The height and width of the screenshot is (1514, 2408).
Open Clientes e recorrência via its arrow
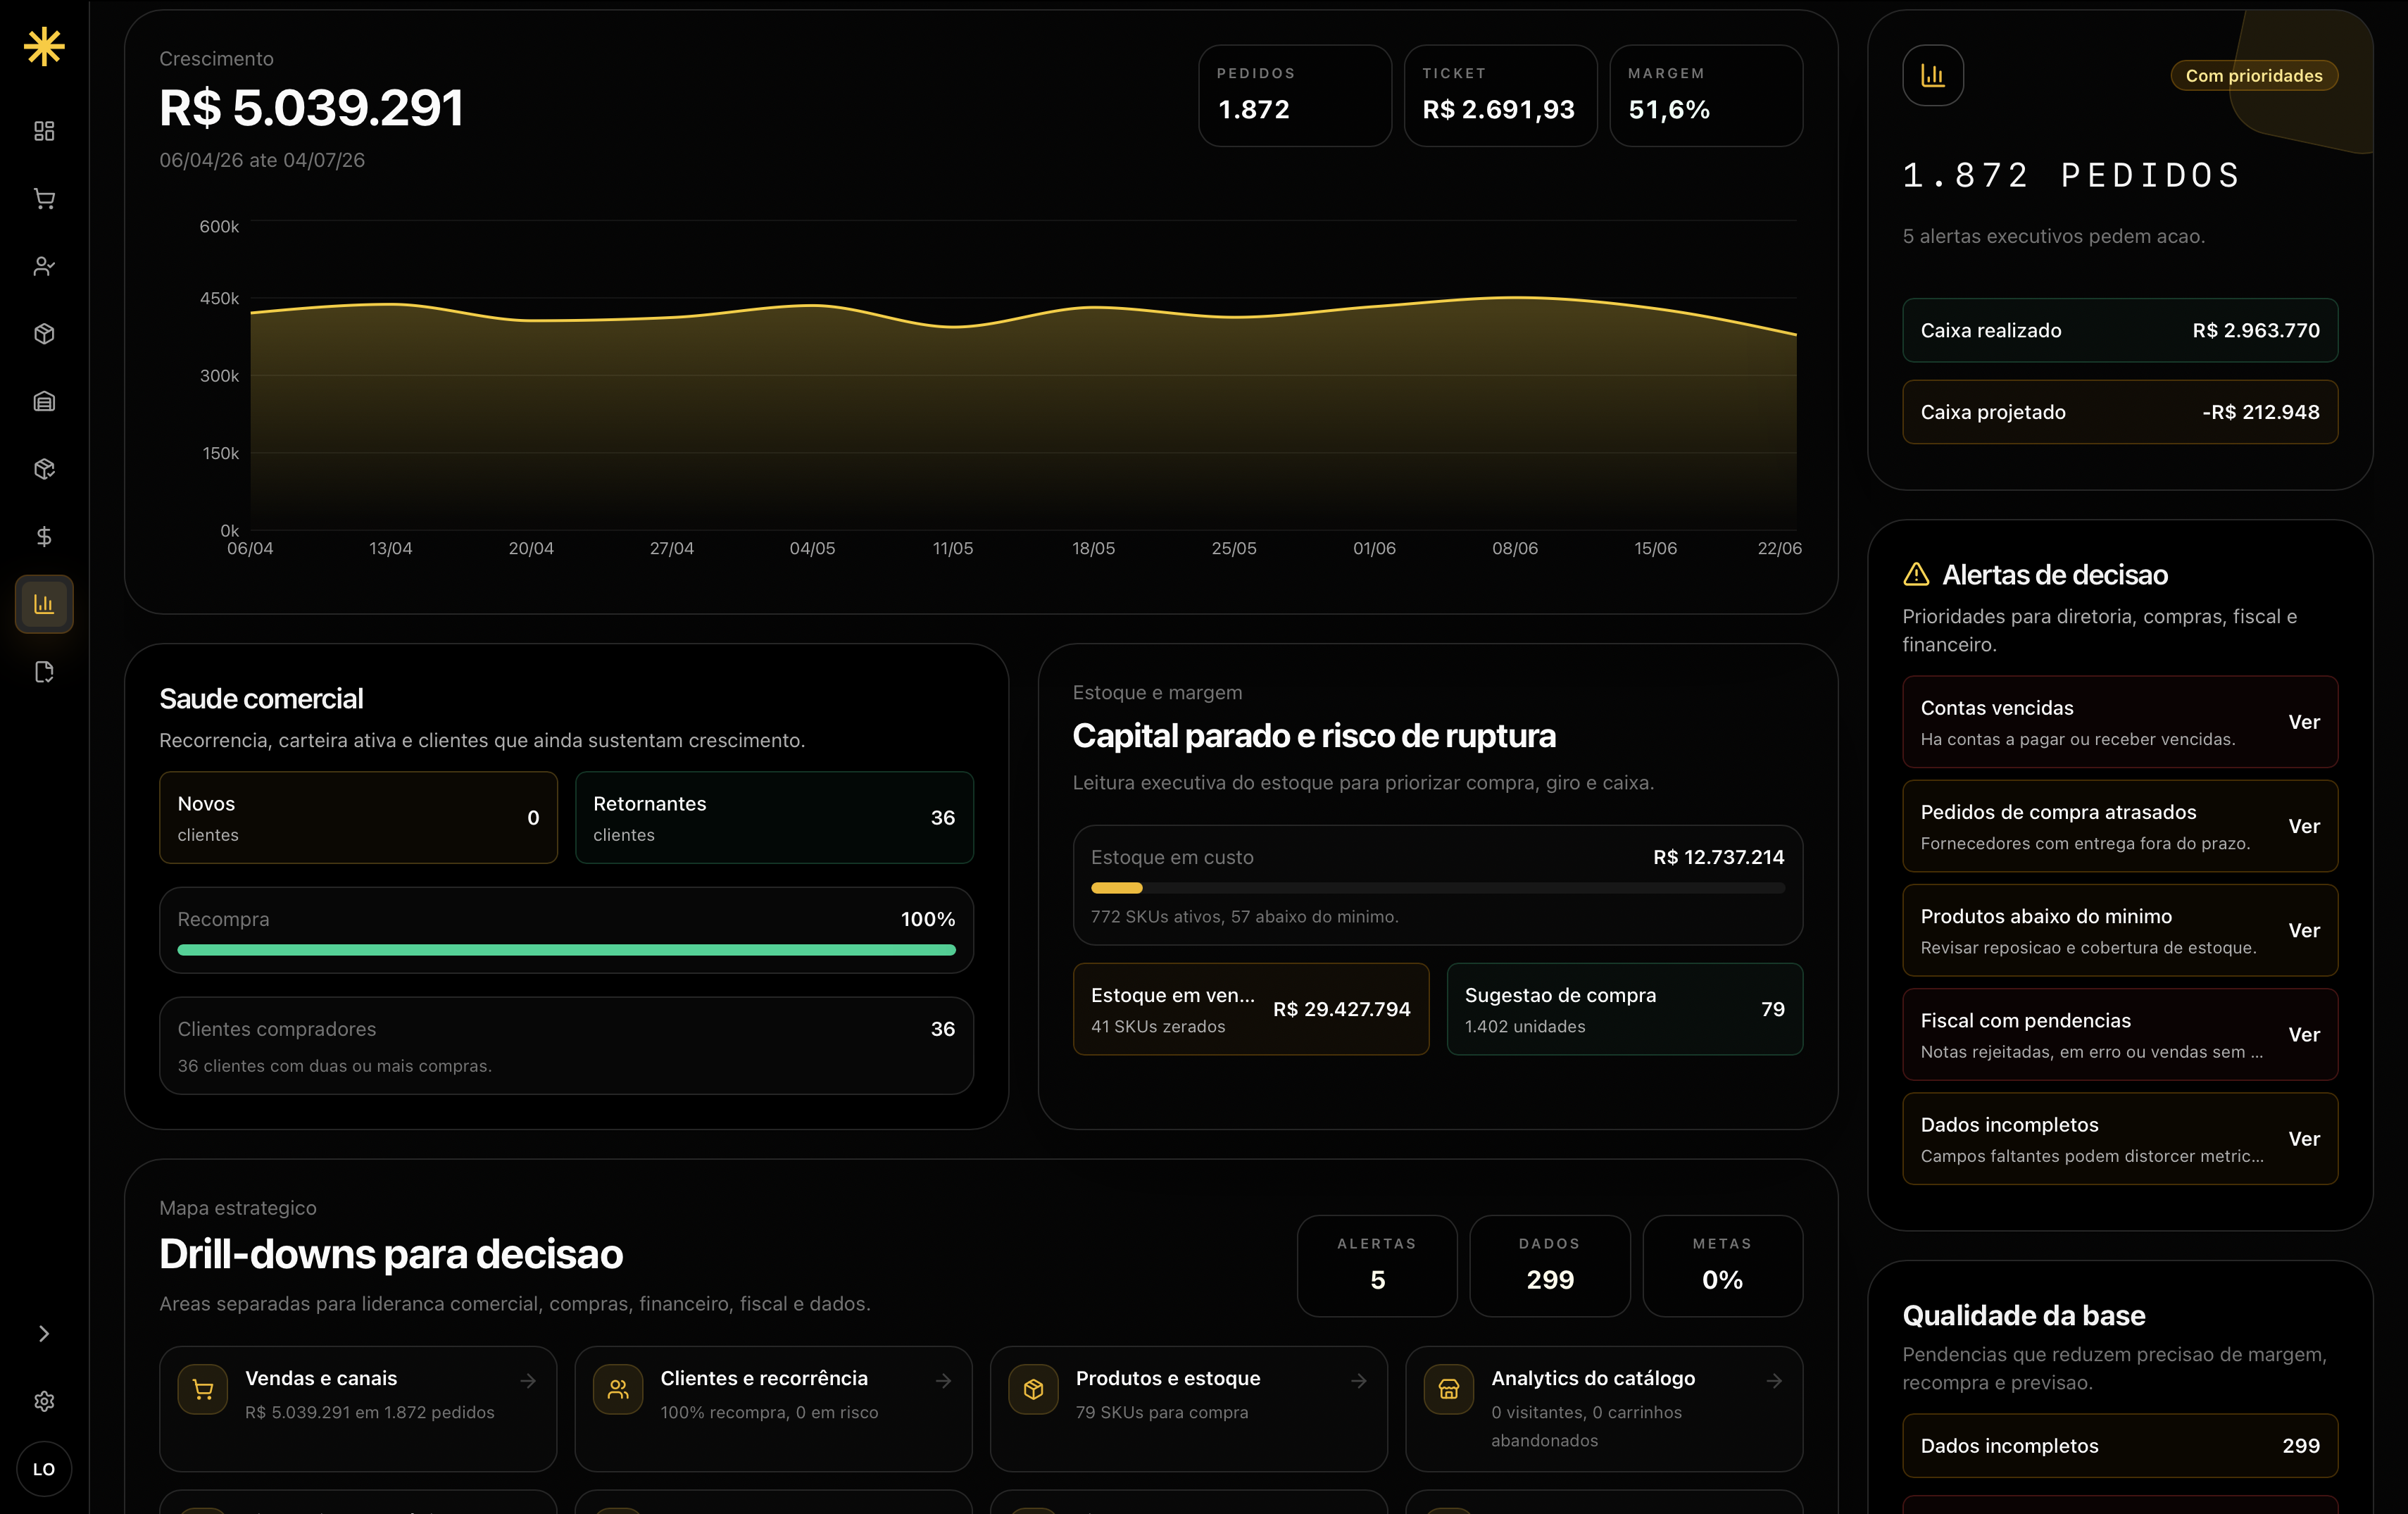click(x=943, y=1380)
